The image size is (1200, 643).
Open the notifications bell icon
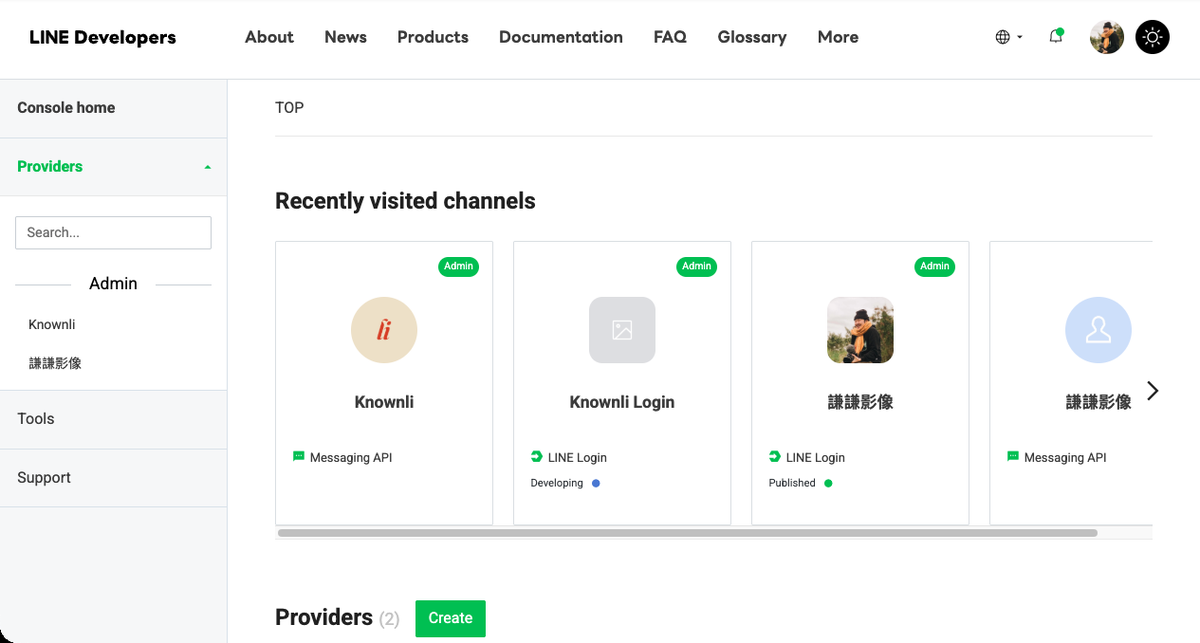coord(1056,37)
